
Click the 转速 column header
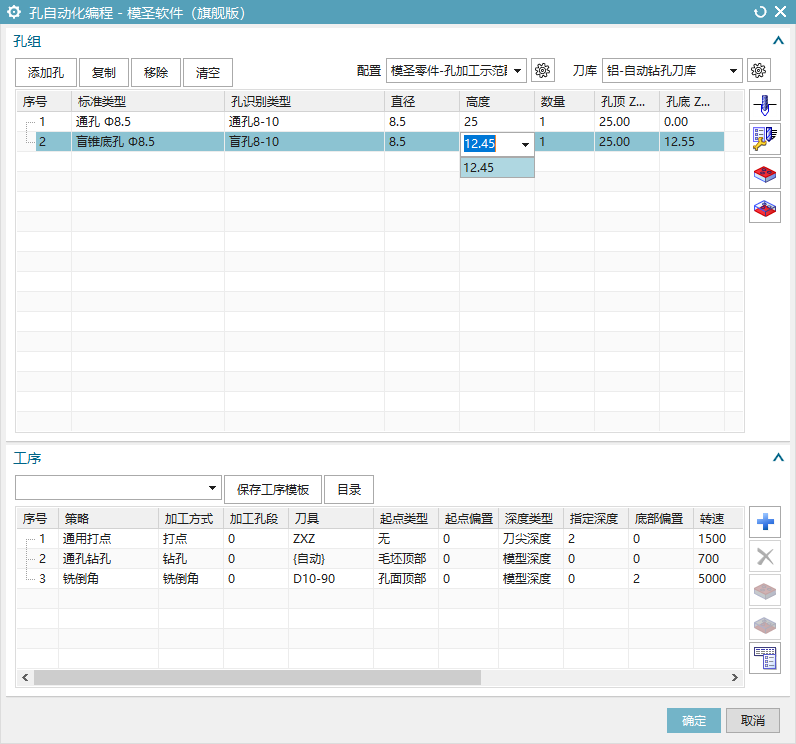point(718,518)
